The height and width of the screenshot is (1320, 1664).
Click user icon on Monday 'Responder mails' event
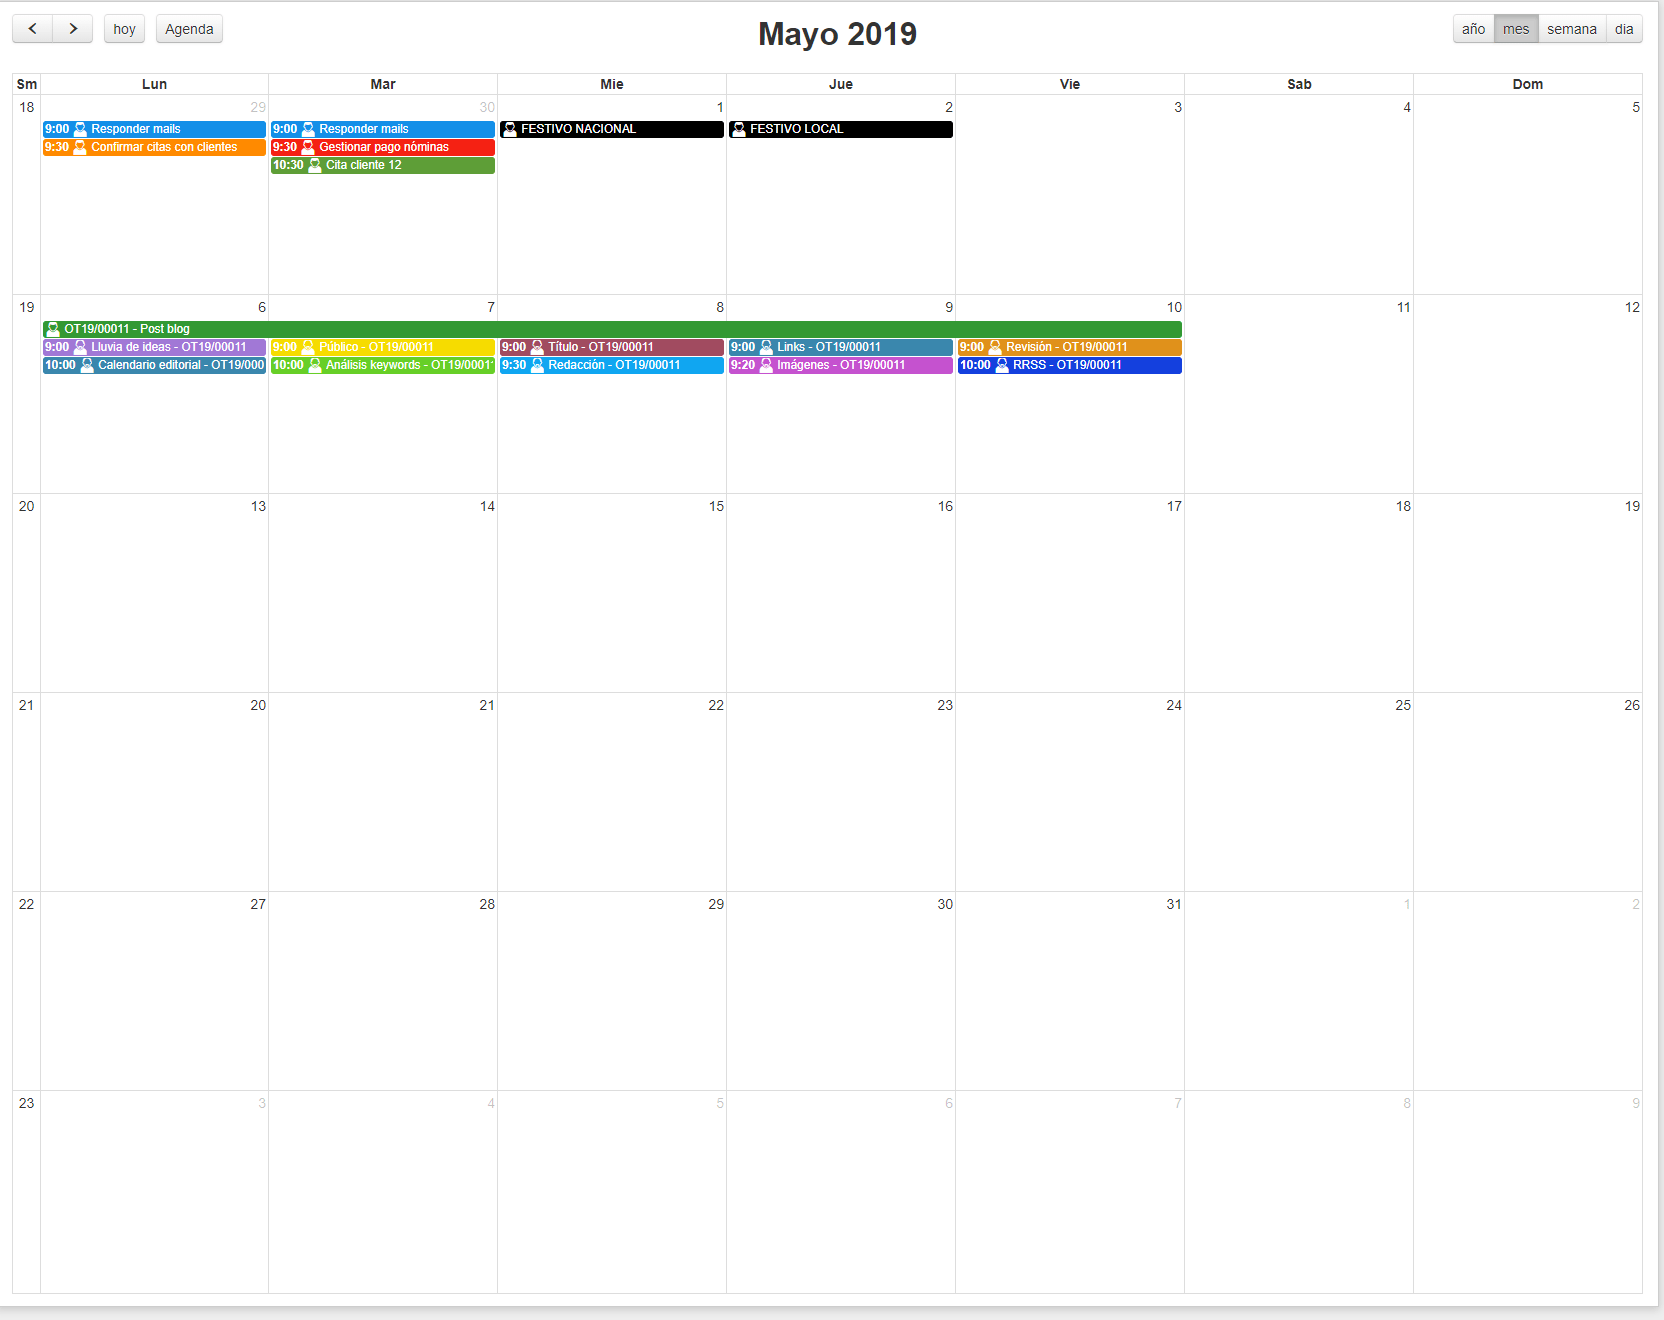[80, 129]
